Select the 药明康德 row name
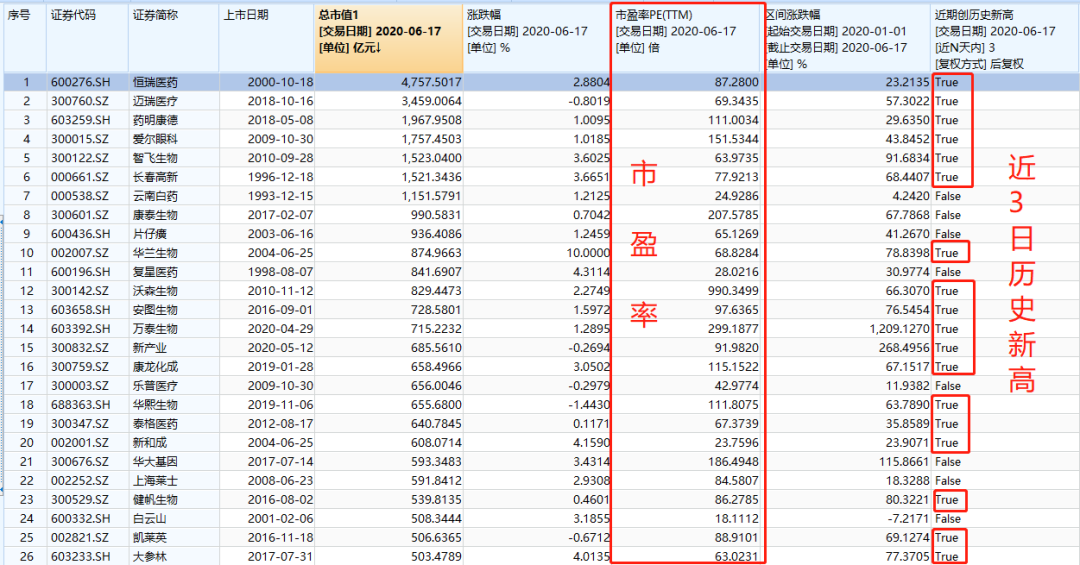The width and height of the screenshot is (1080, 565). point(155,120)
